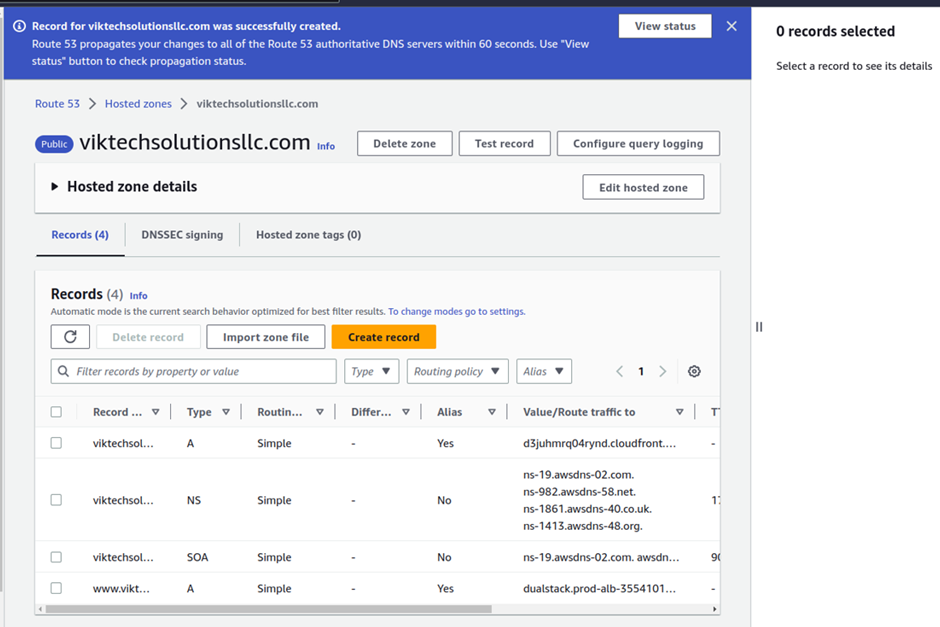Switch to the DNSSEC signing tab
Viewport: 940px width, 627px height.
tap(182, 235)
